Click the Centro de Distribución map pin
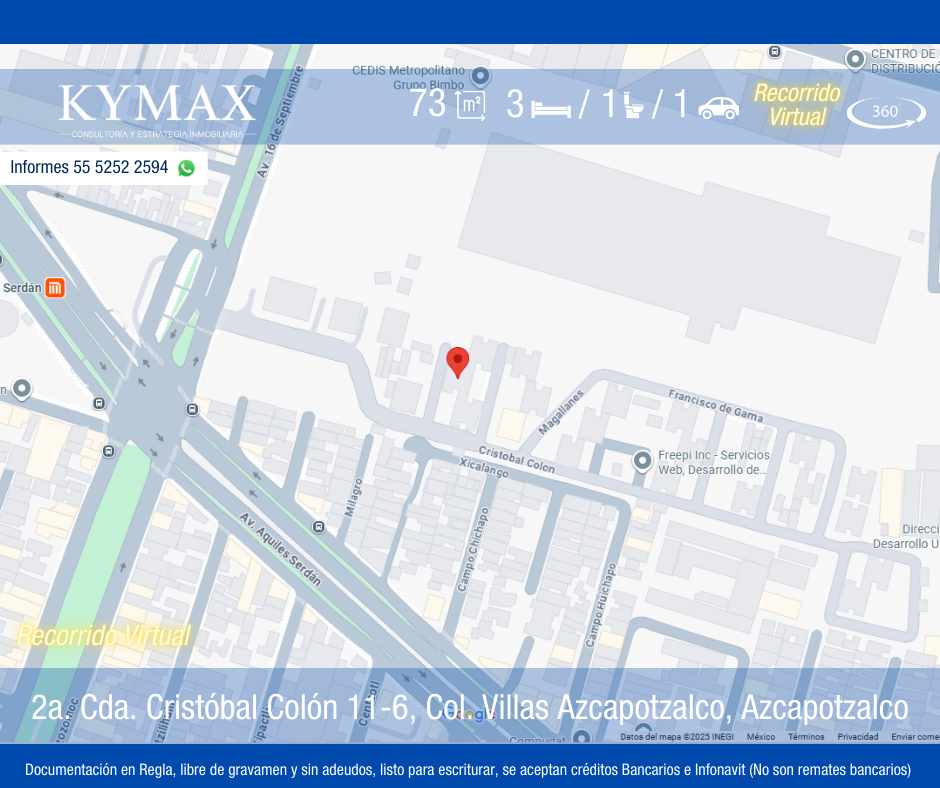This screenshot has height=788, width=940. pos(855,60)
